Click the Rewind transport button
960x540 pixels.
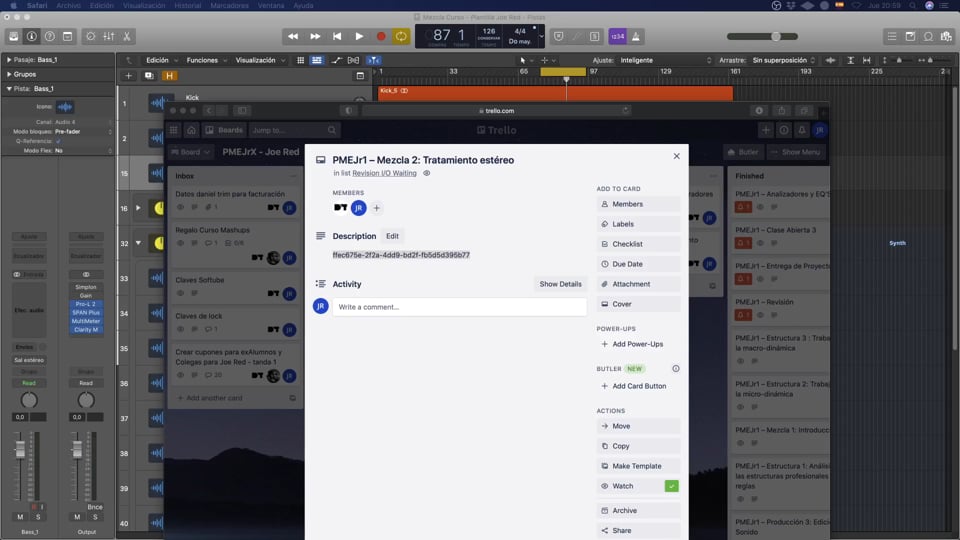click(x=293, y=36)
